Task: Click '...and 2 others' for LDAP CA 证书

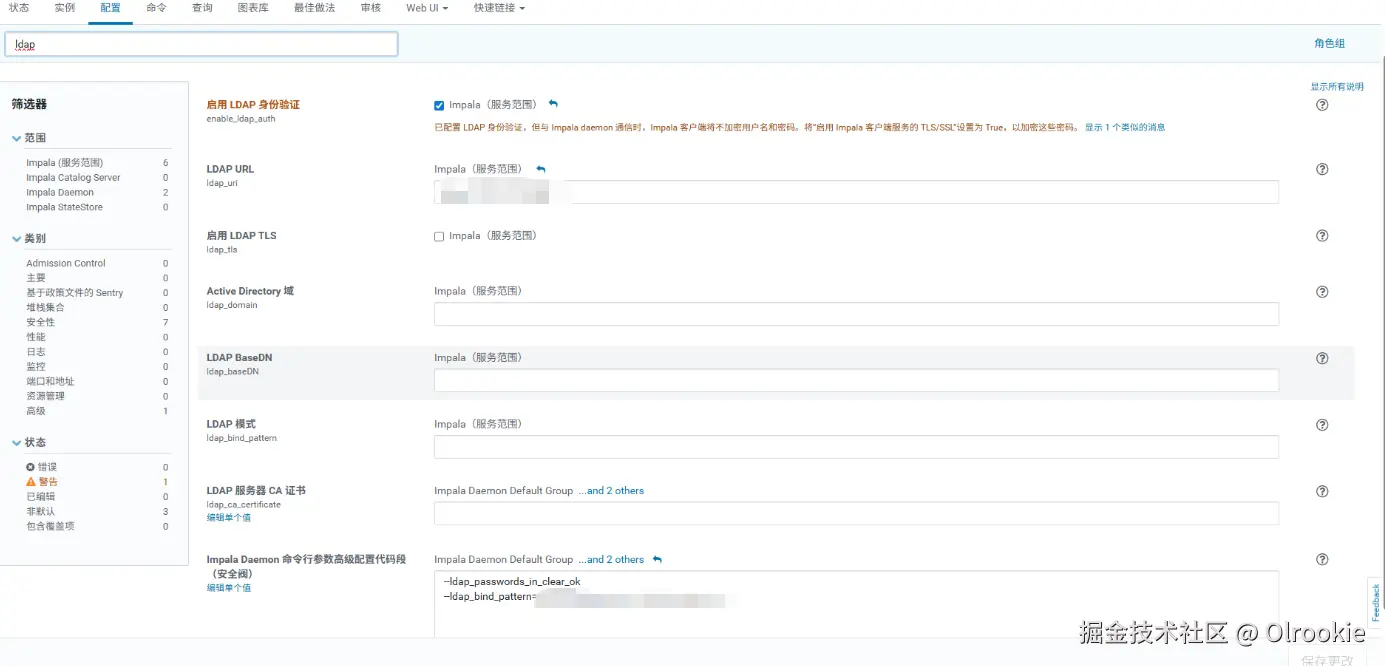Action: [x=611, y=491]
